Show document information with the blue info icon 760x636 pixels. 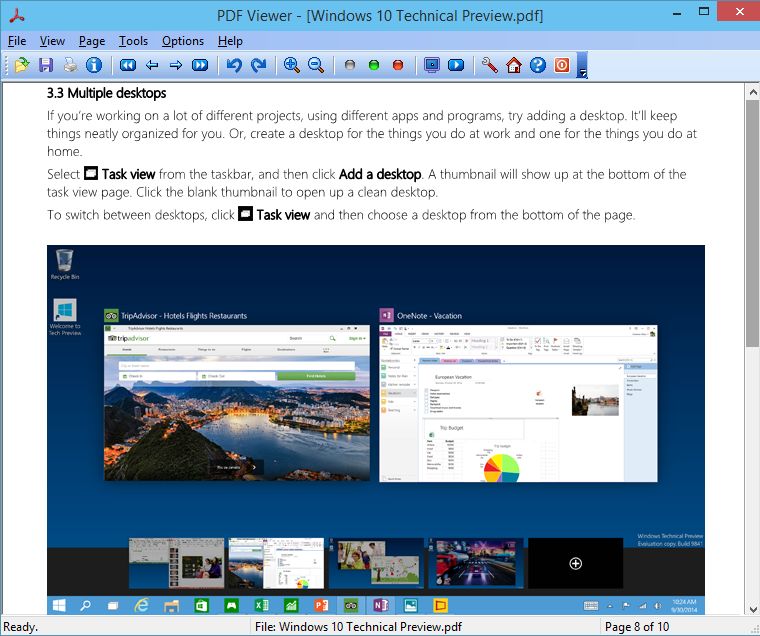[94, 65]
